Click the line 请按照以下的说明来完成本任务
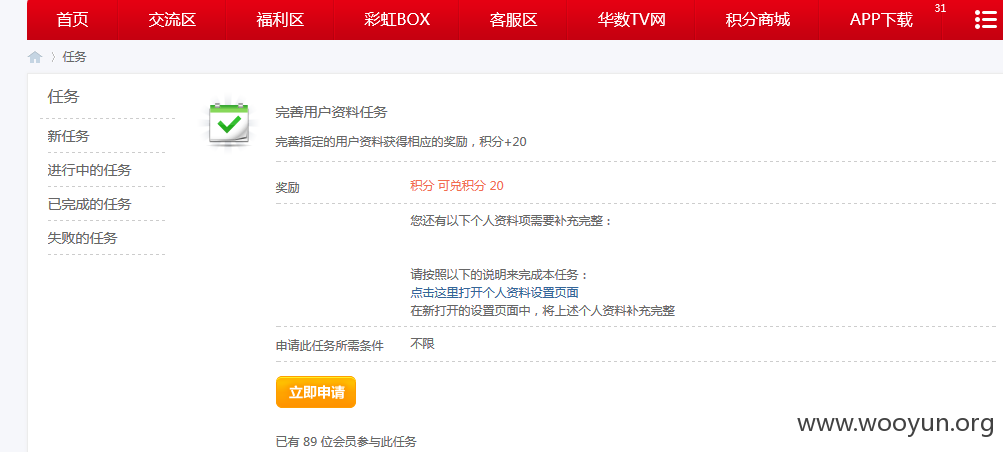Image resolution: width=1003 pixels, height=452 pixels. point(499,275)
